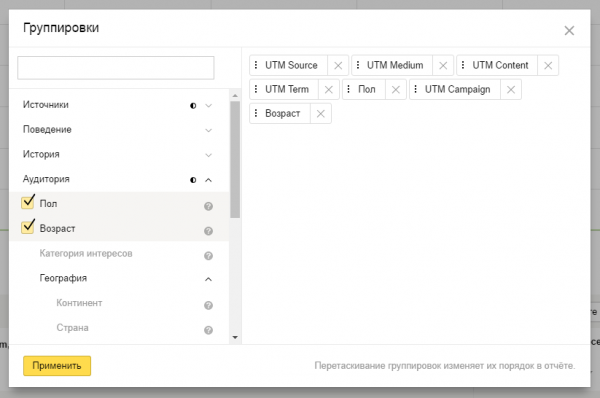Viewport: 600px width, 398px height.
Task: Click the UTM Source chip label
Action: 291,65
